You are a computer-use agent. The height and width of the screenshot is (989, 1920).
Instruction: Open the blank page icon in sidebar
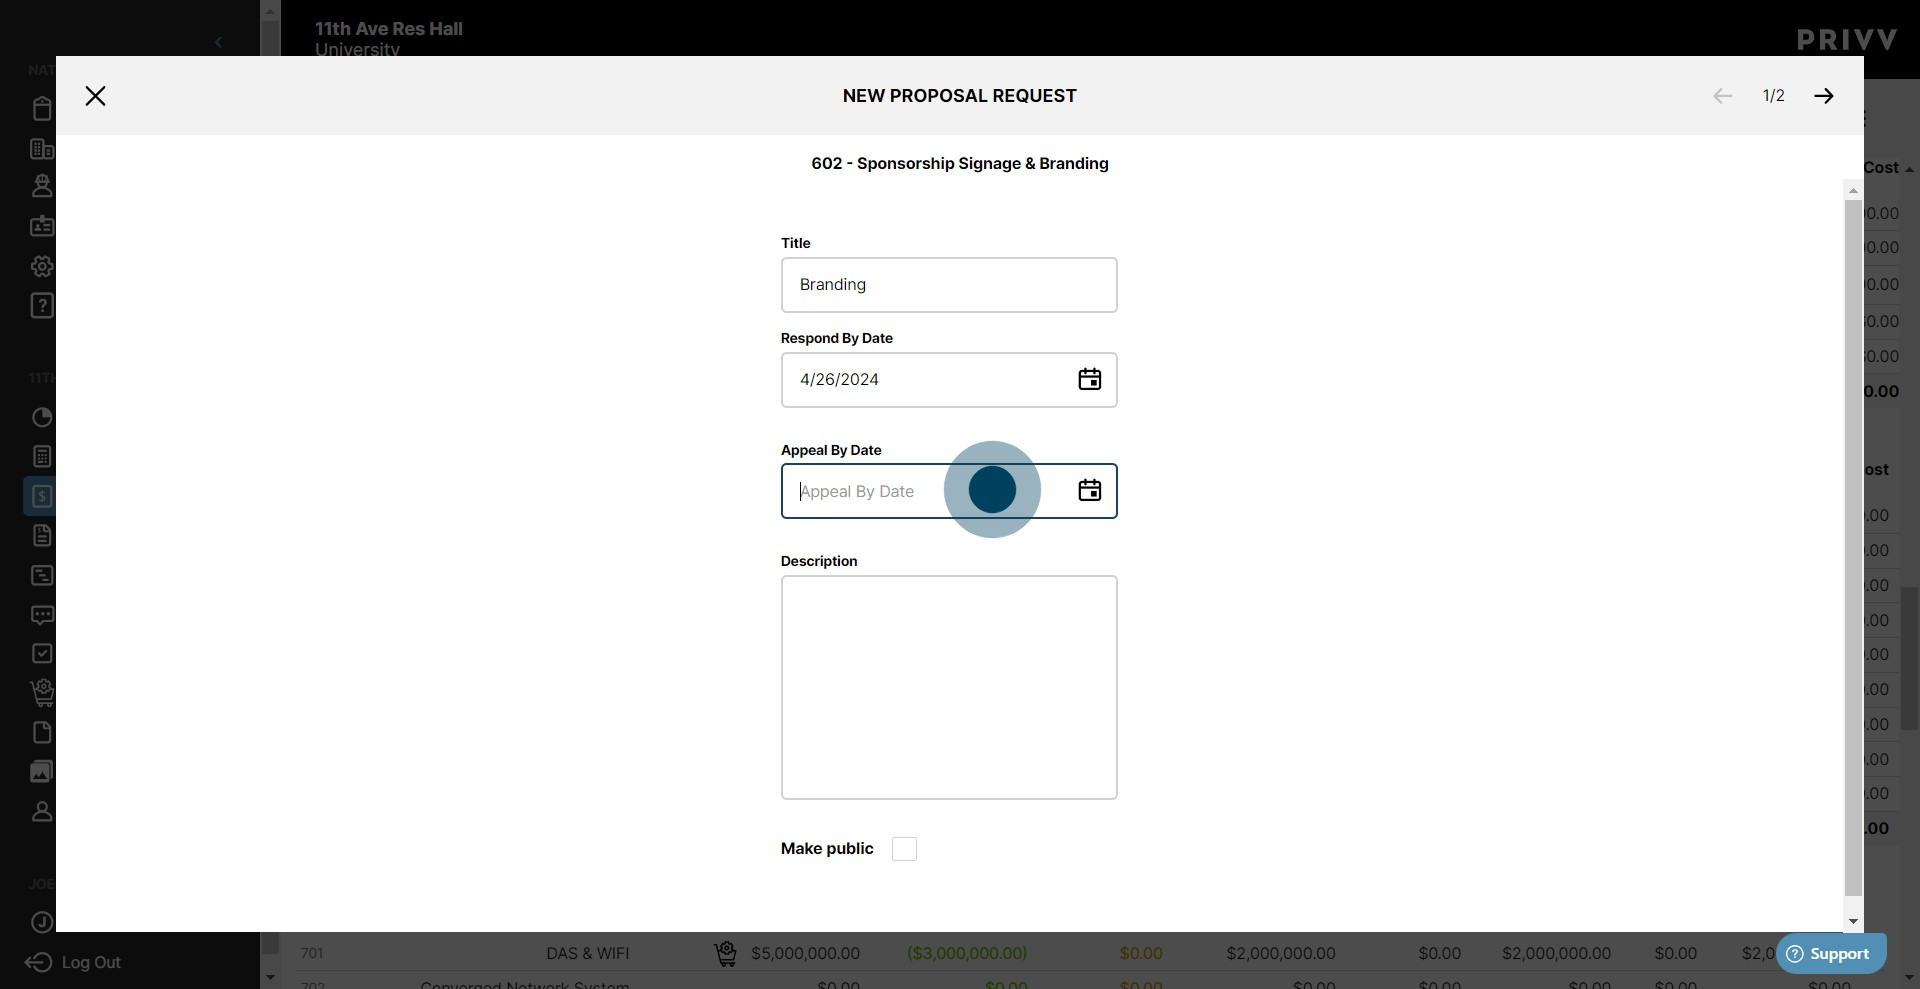[x=42, y=733]
